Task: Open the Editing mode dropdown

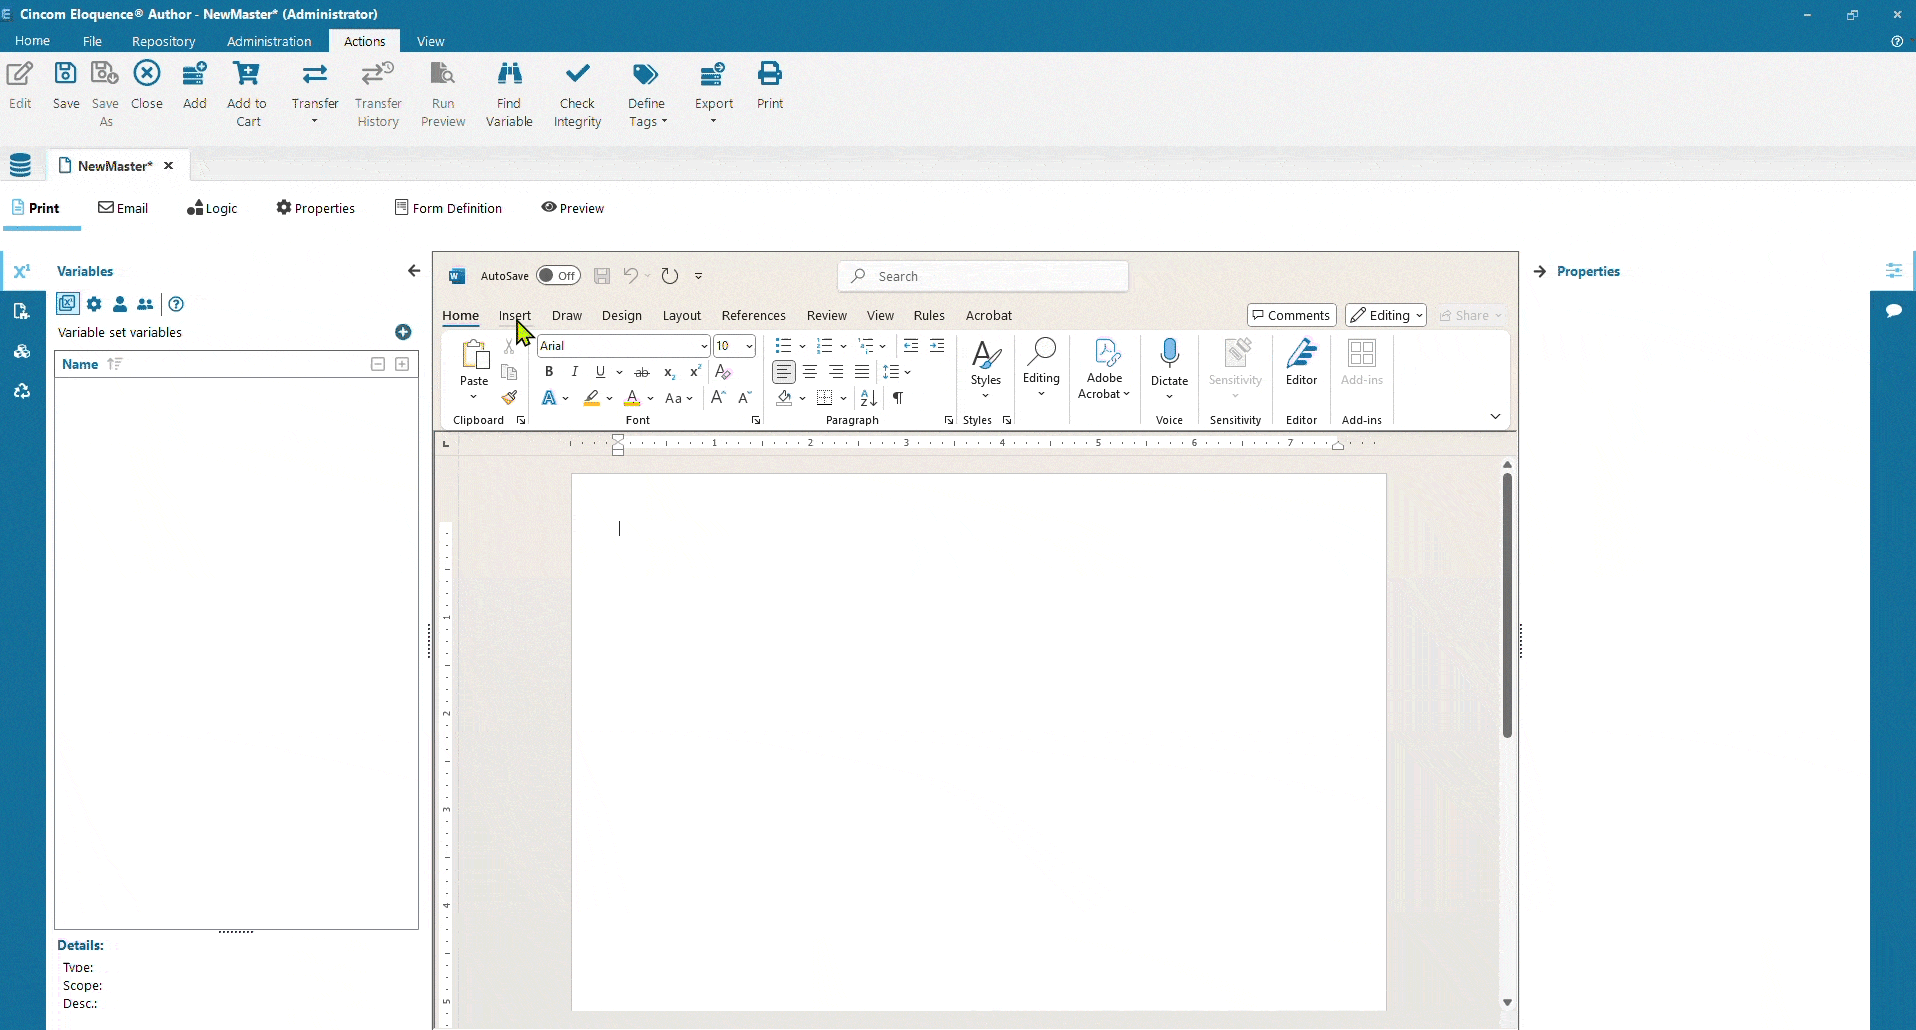Action: [x=1385, y=315]
